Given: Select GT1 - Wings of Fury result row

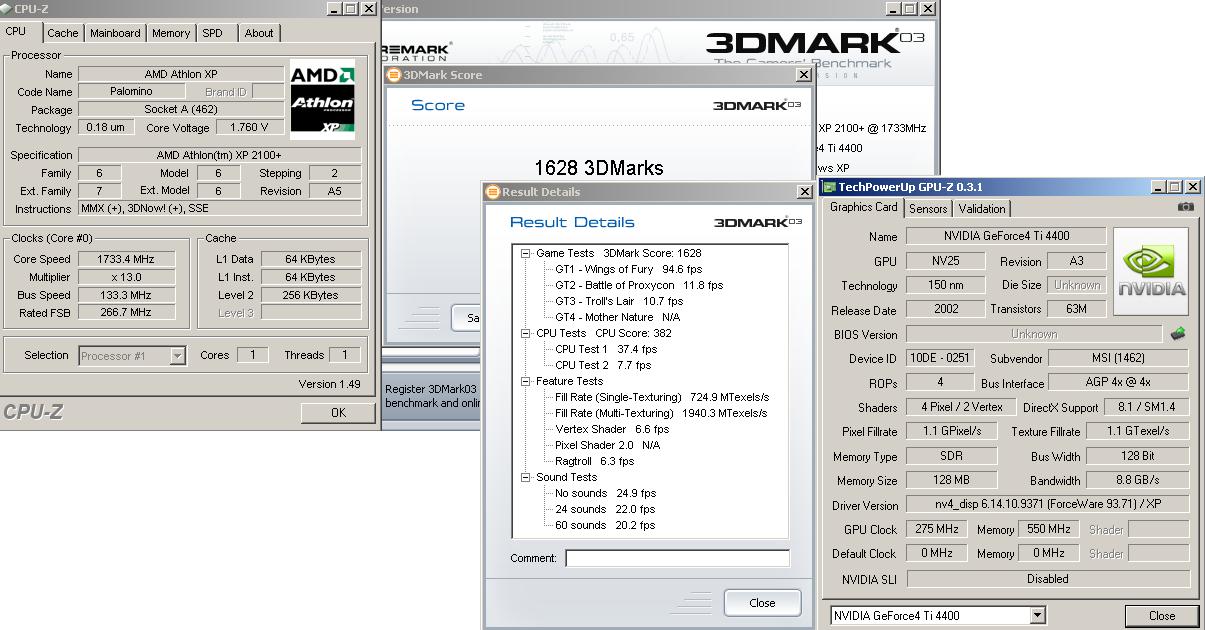Looking at the screenshot, I should point(629,269).
